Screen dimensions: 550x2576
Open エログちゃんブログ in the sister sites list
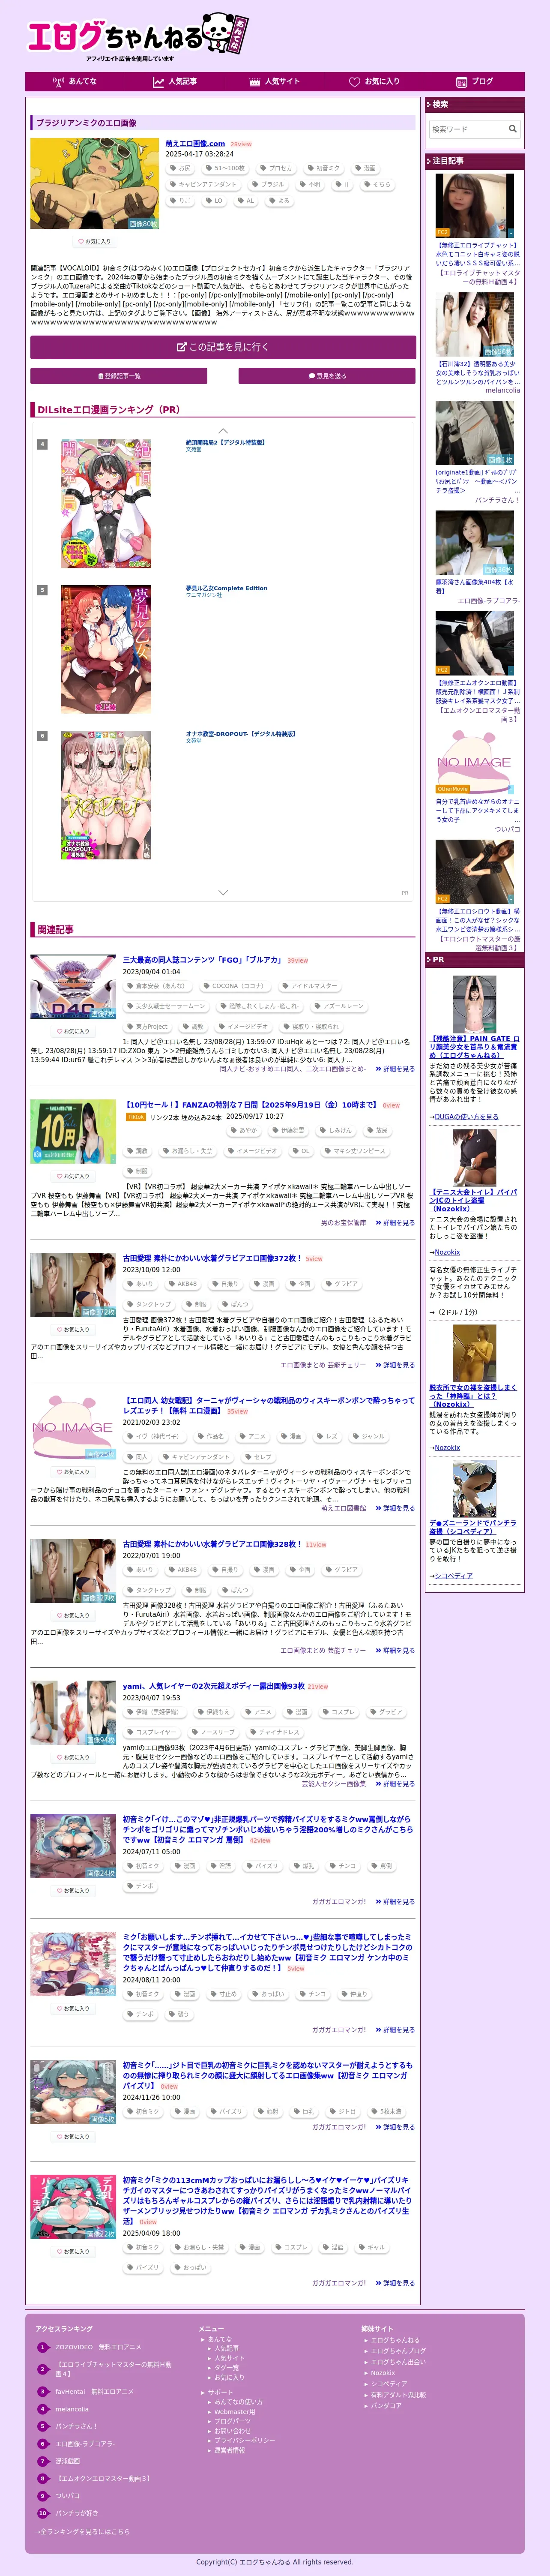tap(398, 2351)
